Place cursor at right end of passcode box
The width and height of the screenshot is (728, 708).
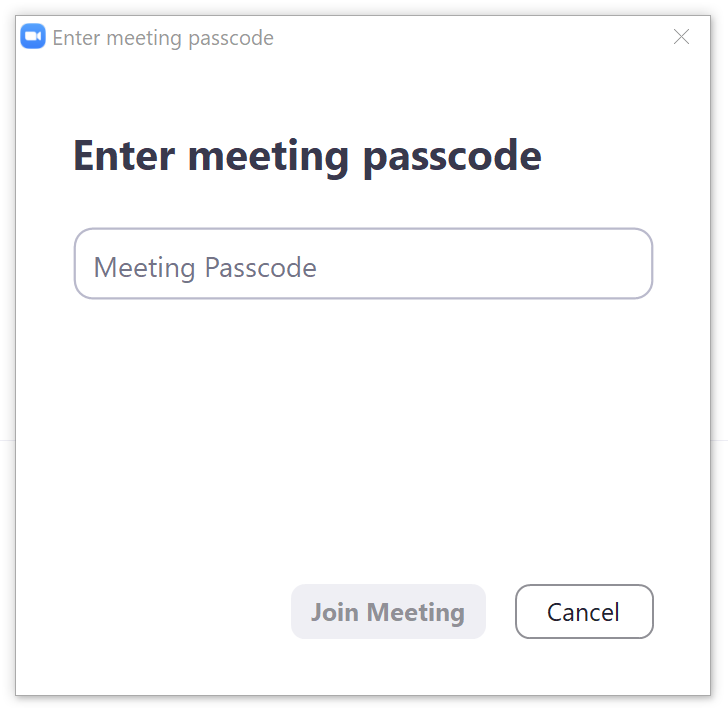pyautogui.click(x=636, y=264)
